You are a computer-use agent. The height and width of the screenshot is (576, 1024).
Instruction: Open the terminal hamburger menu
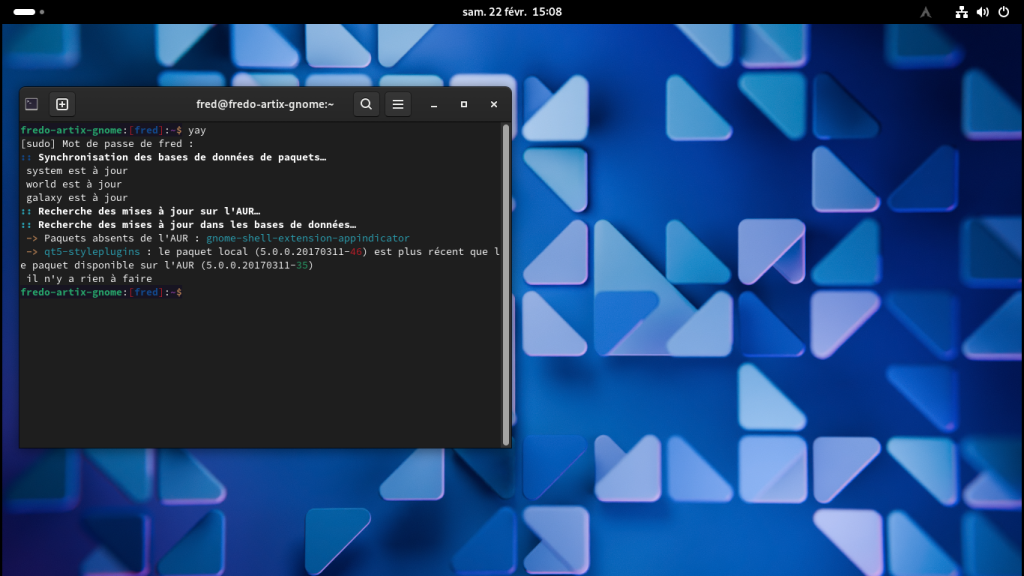pos(397,104)
